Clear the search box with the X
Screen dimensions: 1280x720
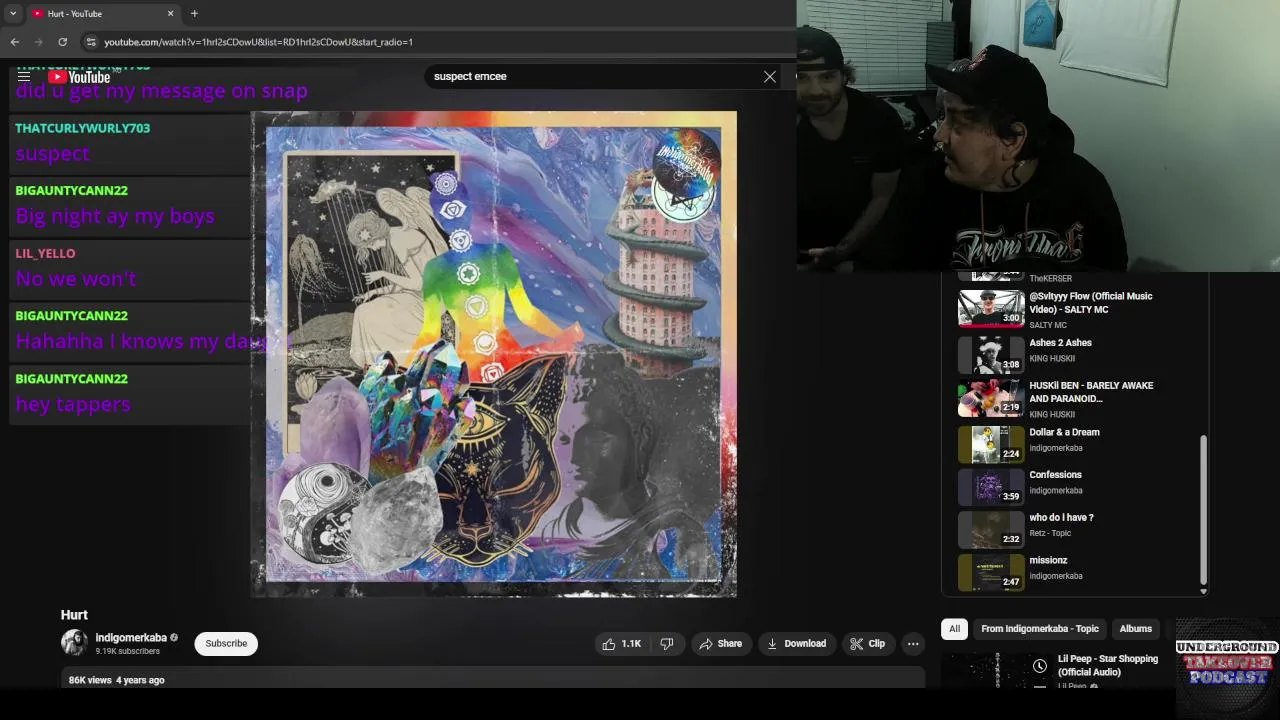(x=770, y=77)
